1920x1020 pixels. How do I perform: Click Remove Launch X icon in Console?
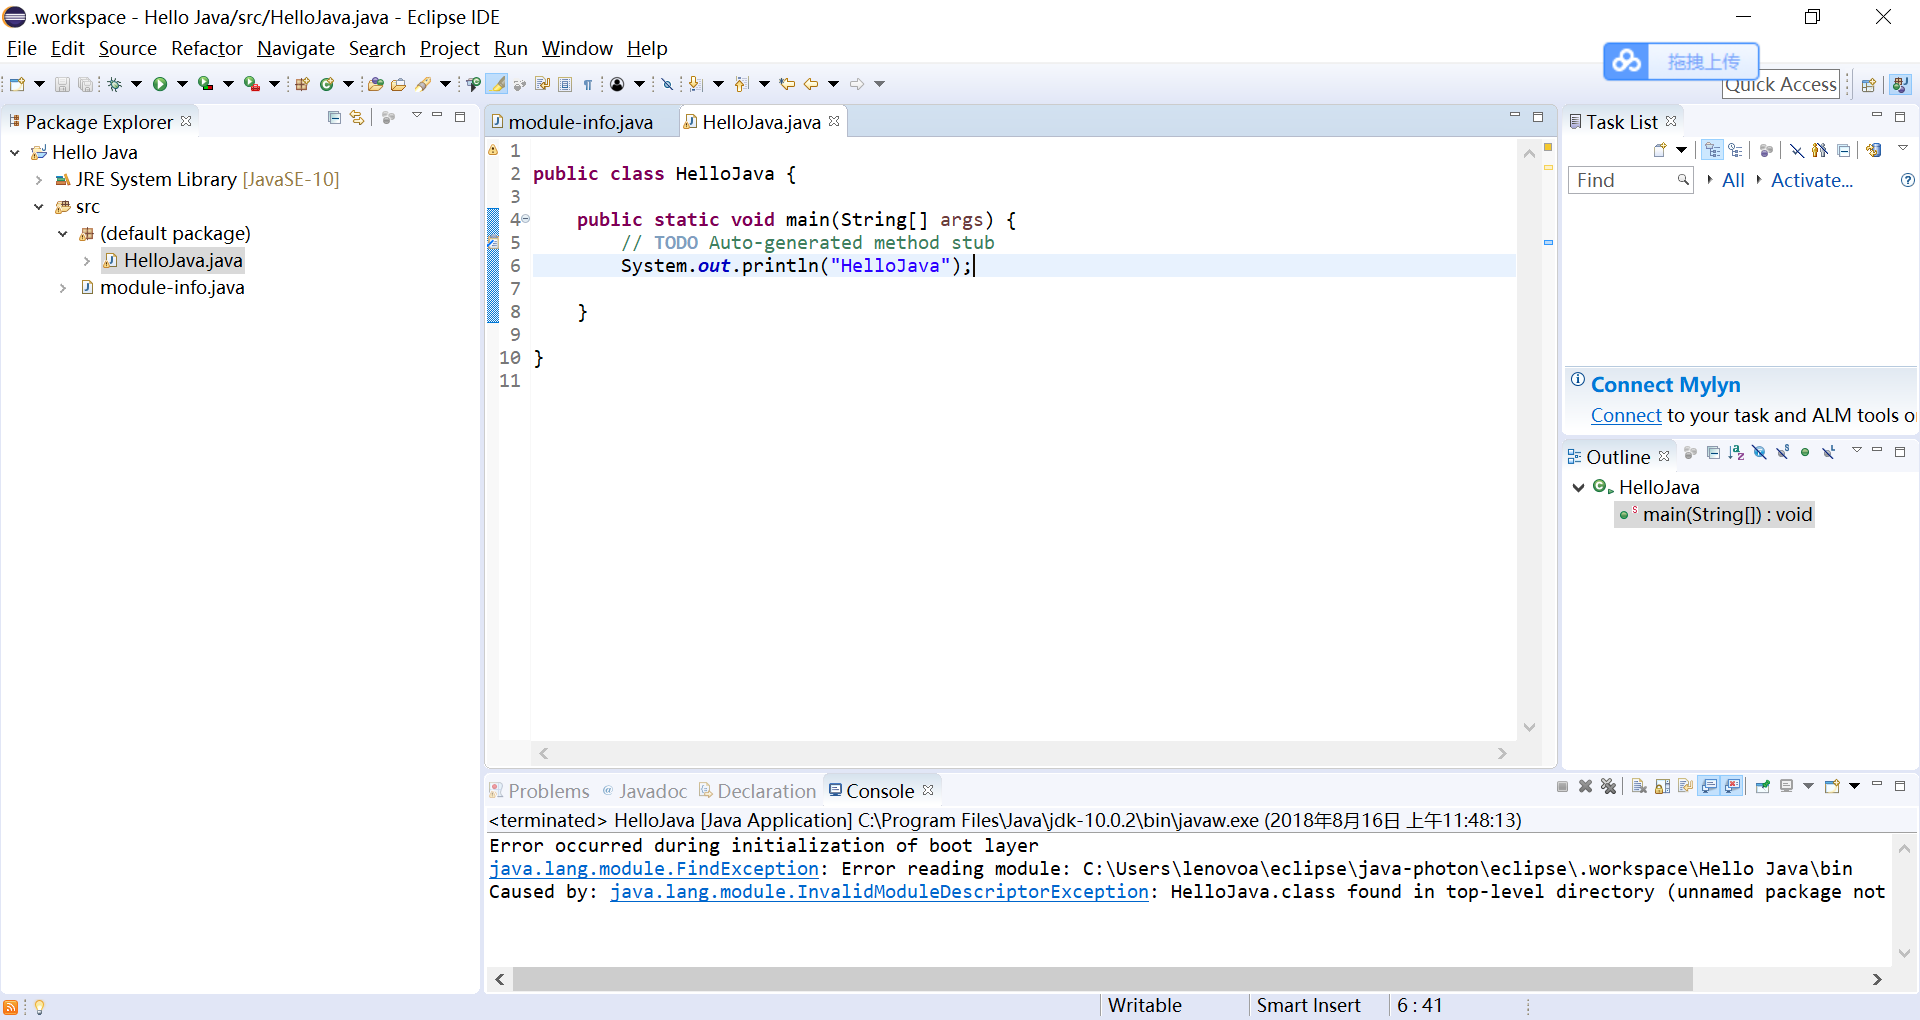1585,786
